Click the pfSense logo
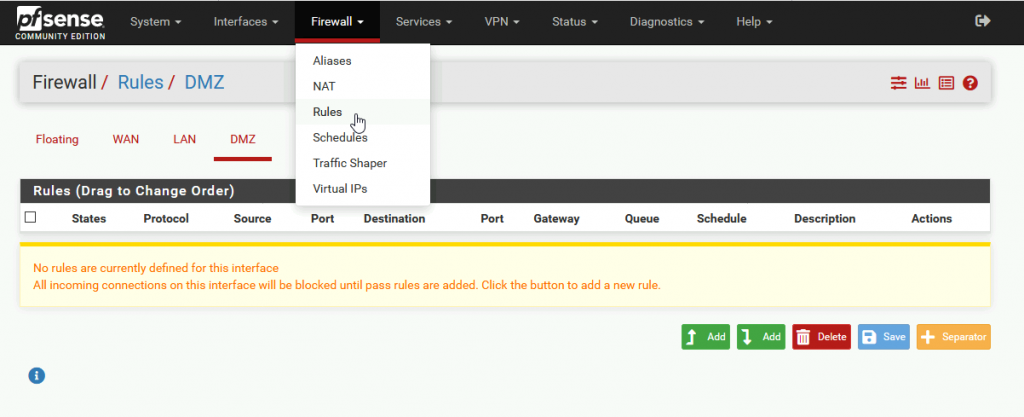Image resolution: width=1024 pixels, height=417 pixels. pyautogui.click(x=61, y=22)
